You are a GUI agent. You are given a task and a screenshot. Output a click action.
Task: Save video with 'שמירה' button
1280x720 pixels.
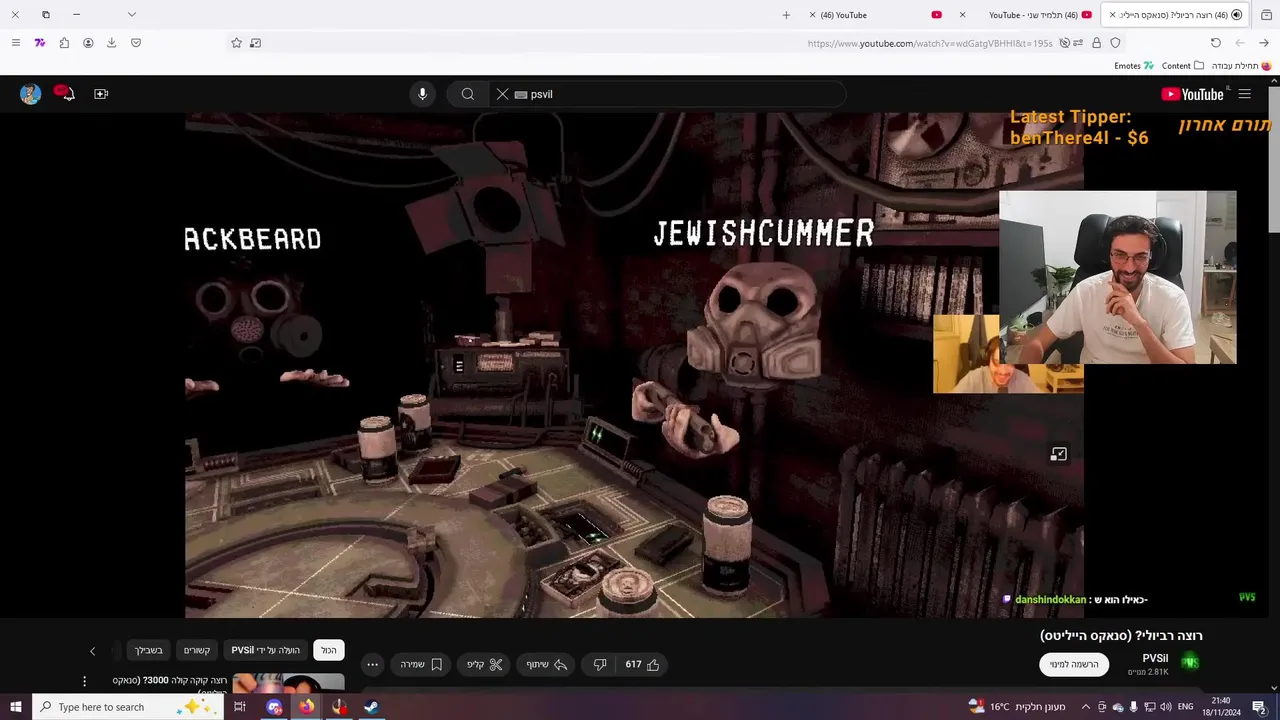tap(422, 664)
